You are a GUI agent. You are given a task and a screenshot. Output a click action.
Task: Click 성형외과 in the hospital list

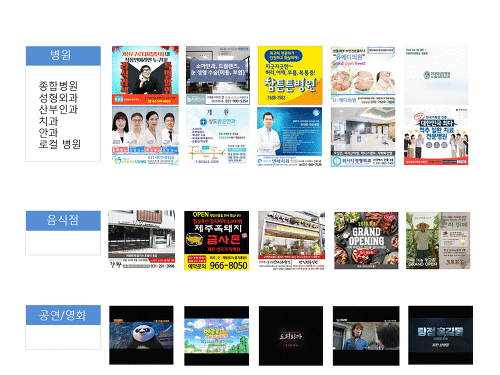tap(58, 98)
